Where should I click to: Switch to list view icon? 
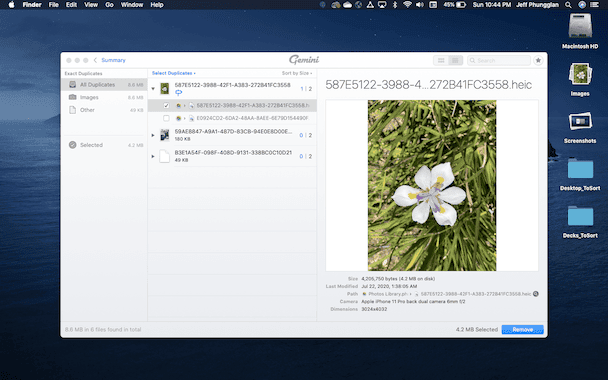(455, 60)
